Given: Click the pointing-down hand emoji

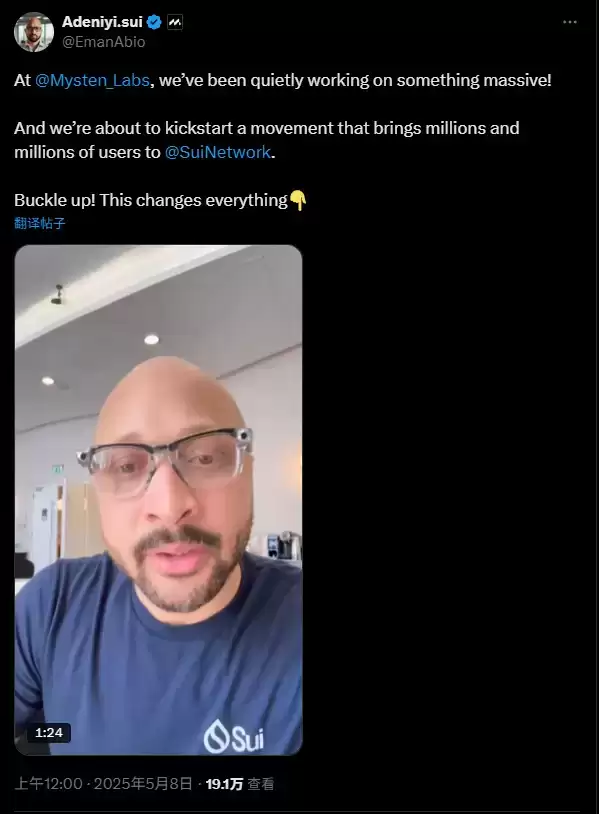Looking at the screenshot, I should coord(298,200).
